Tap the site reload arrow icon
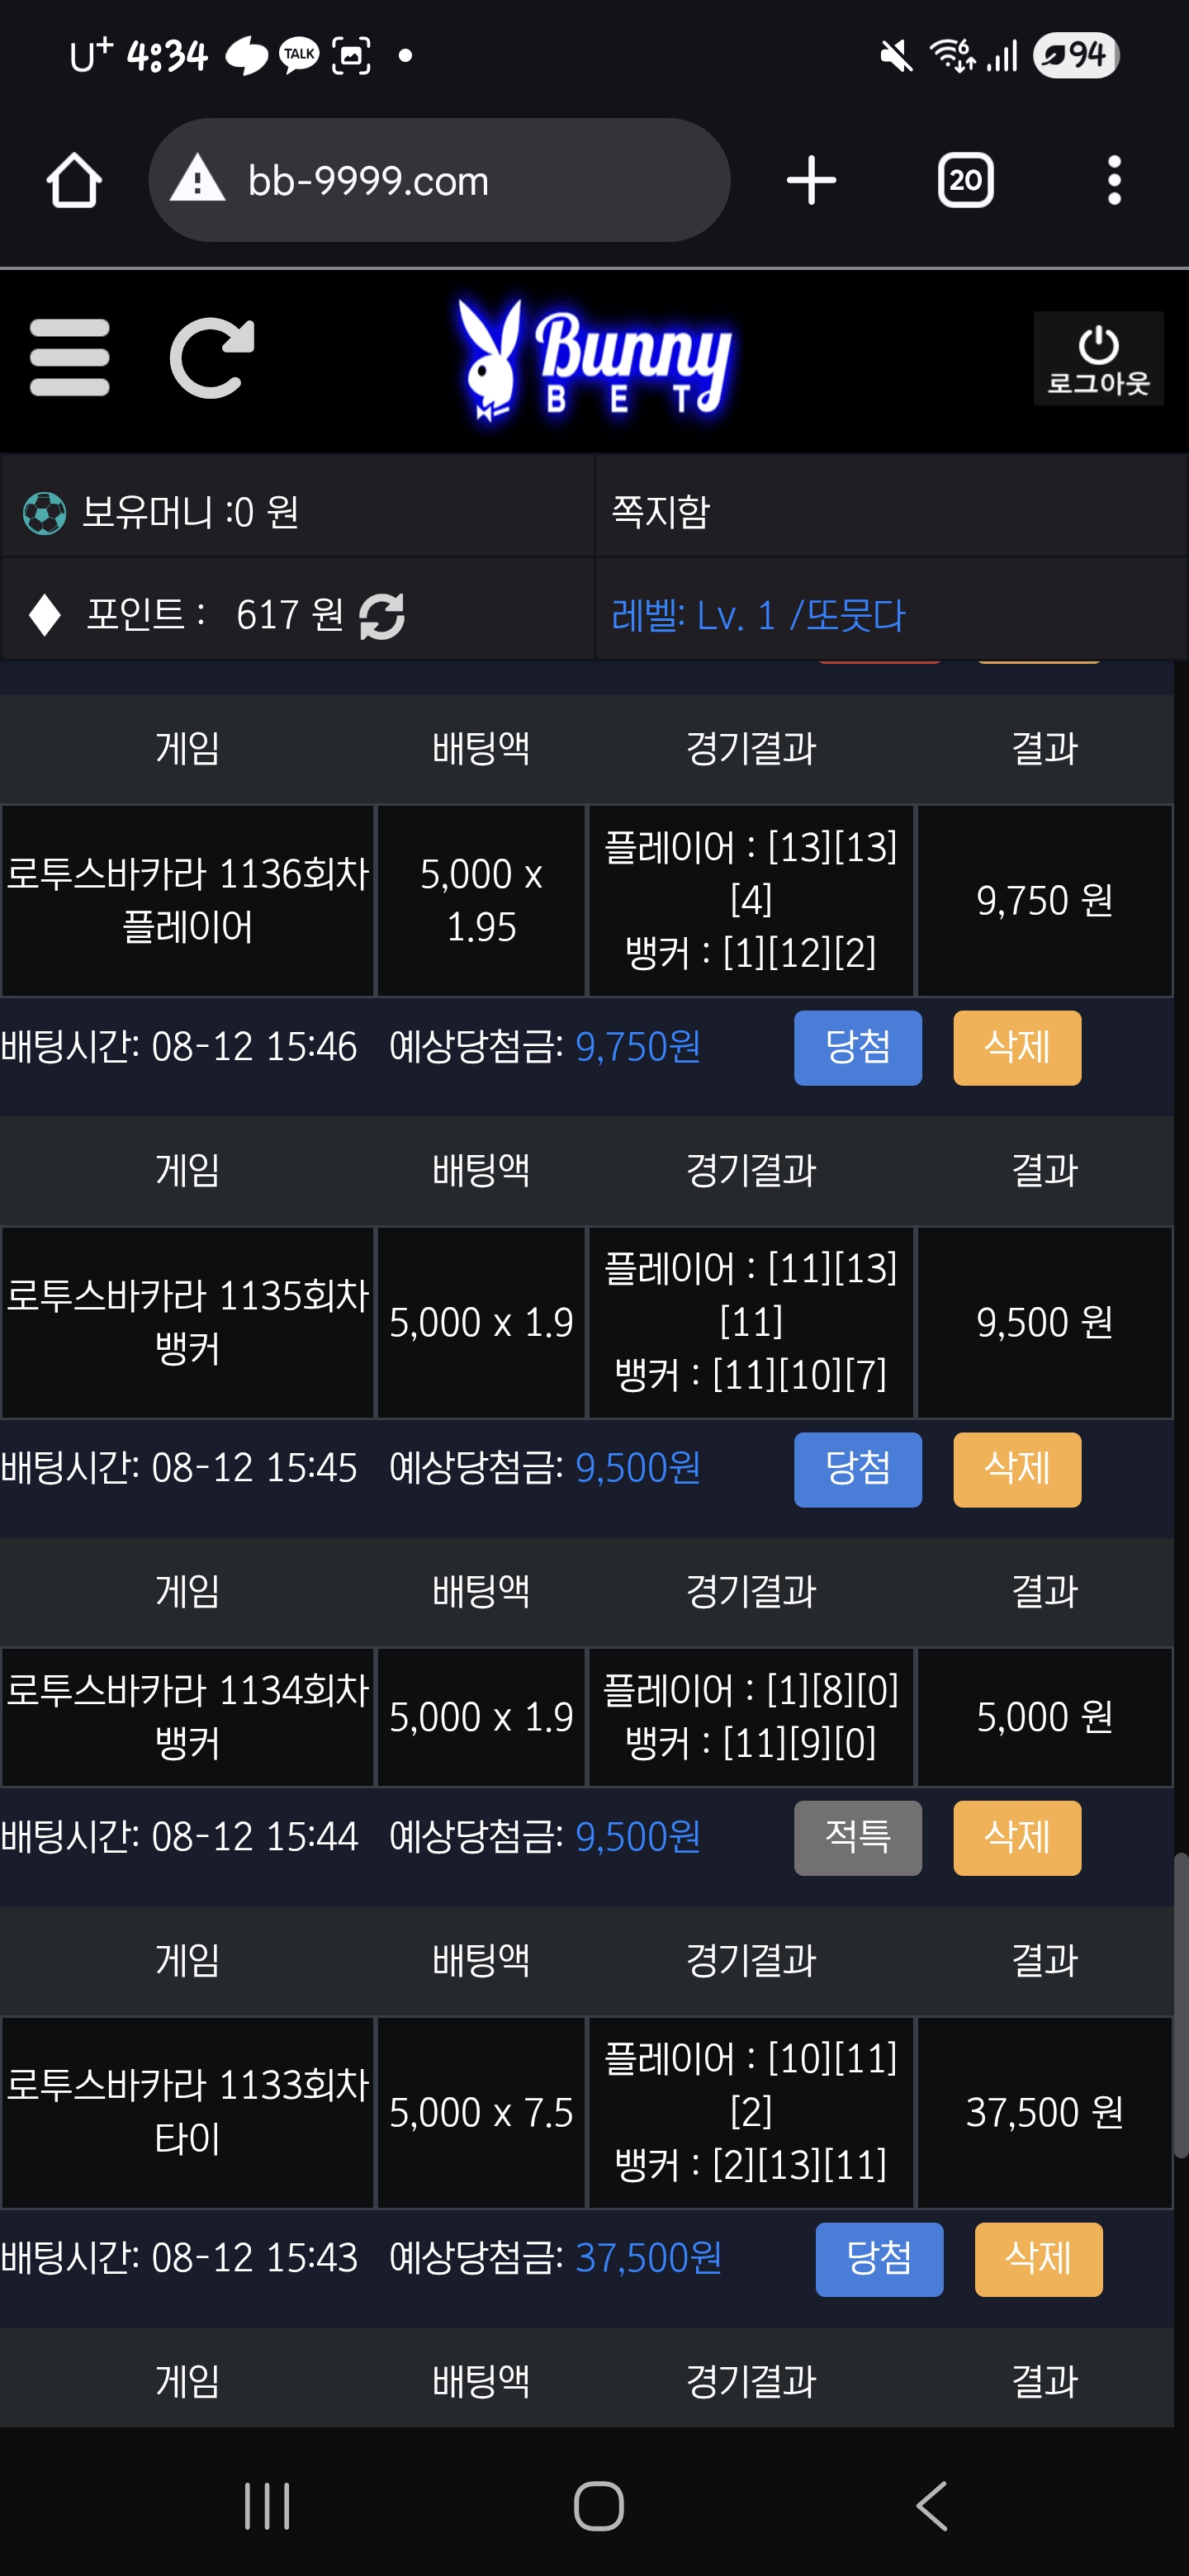 (x=211, y=358)
